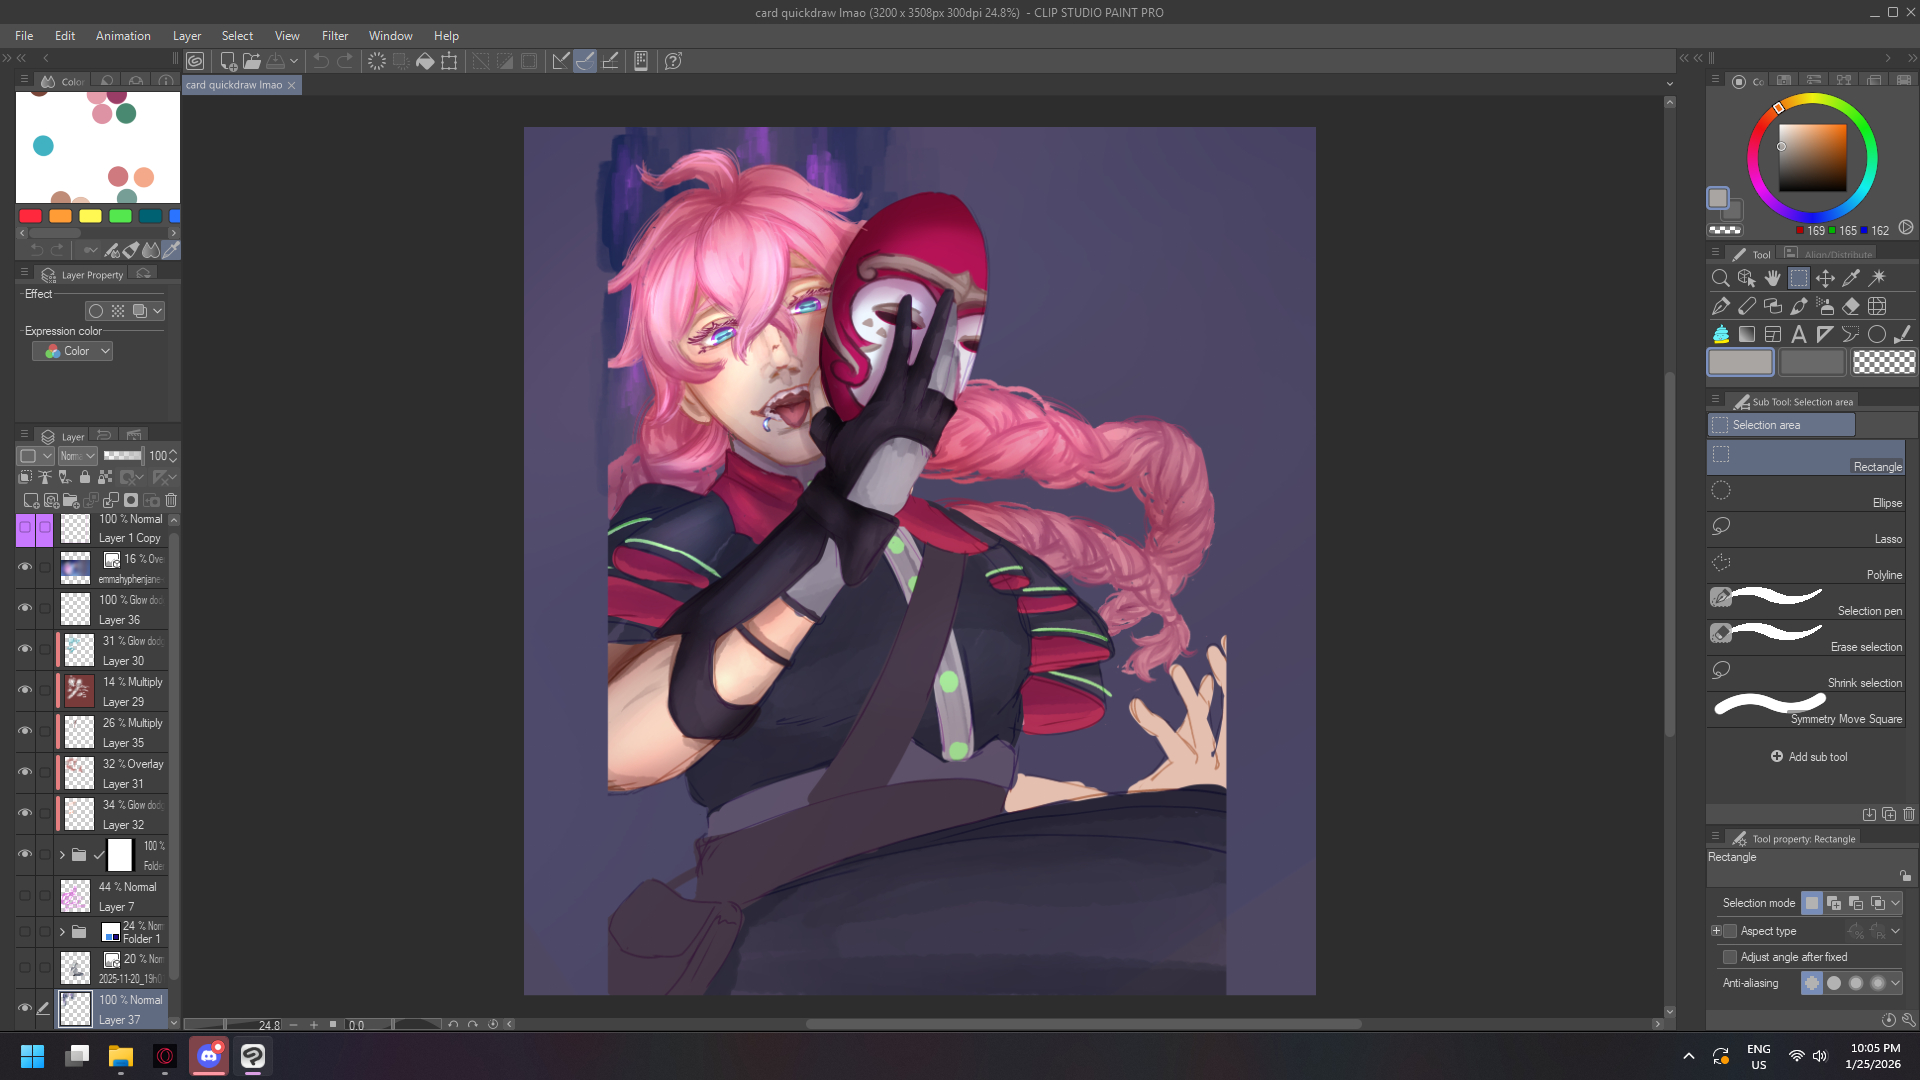
Task: Open the Expression color dropdown
Action: click(x=72, y=351)
